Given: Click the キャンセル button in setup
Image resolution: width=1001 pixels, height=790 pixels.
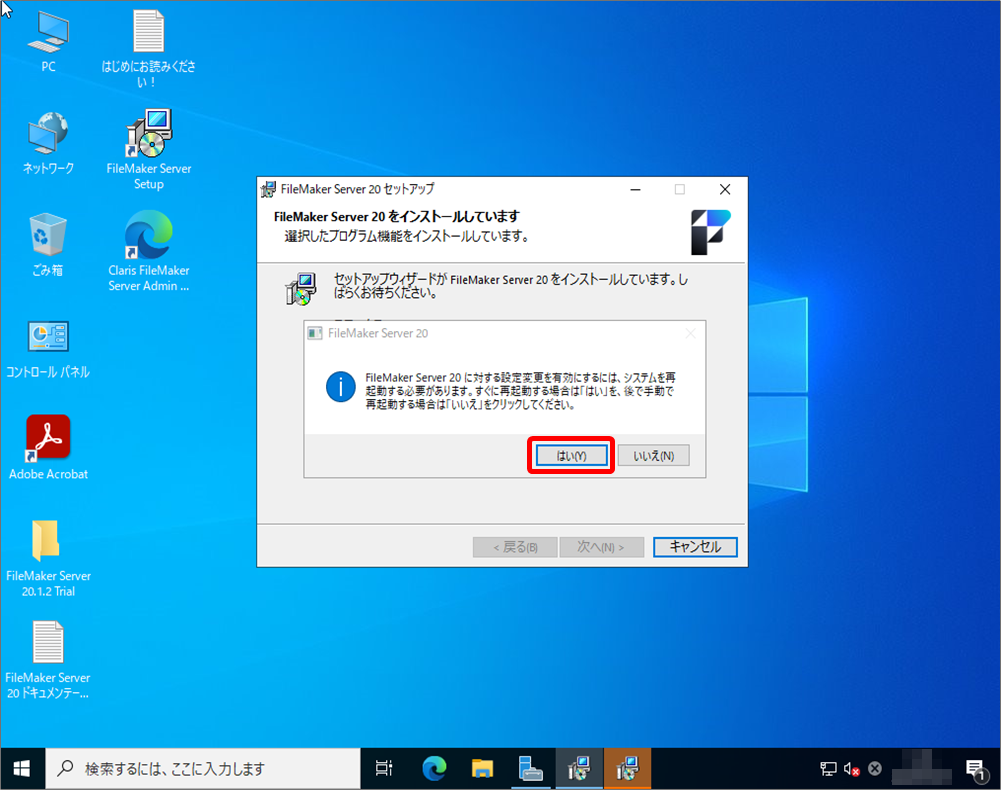Looking at the screenshot, I should pyautogui.click(x=695, y=547).
